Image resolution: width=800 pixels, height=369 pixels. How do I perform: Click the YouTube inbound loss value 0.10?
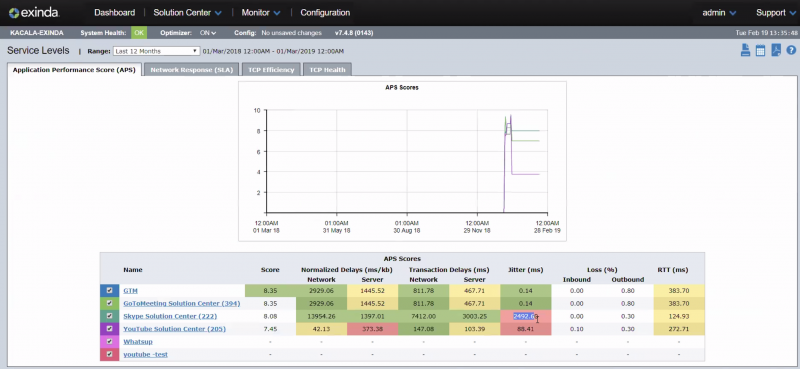point(576,329)
